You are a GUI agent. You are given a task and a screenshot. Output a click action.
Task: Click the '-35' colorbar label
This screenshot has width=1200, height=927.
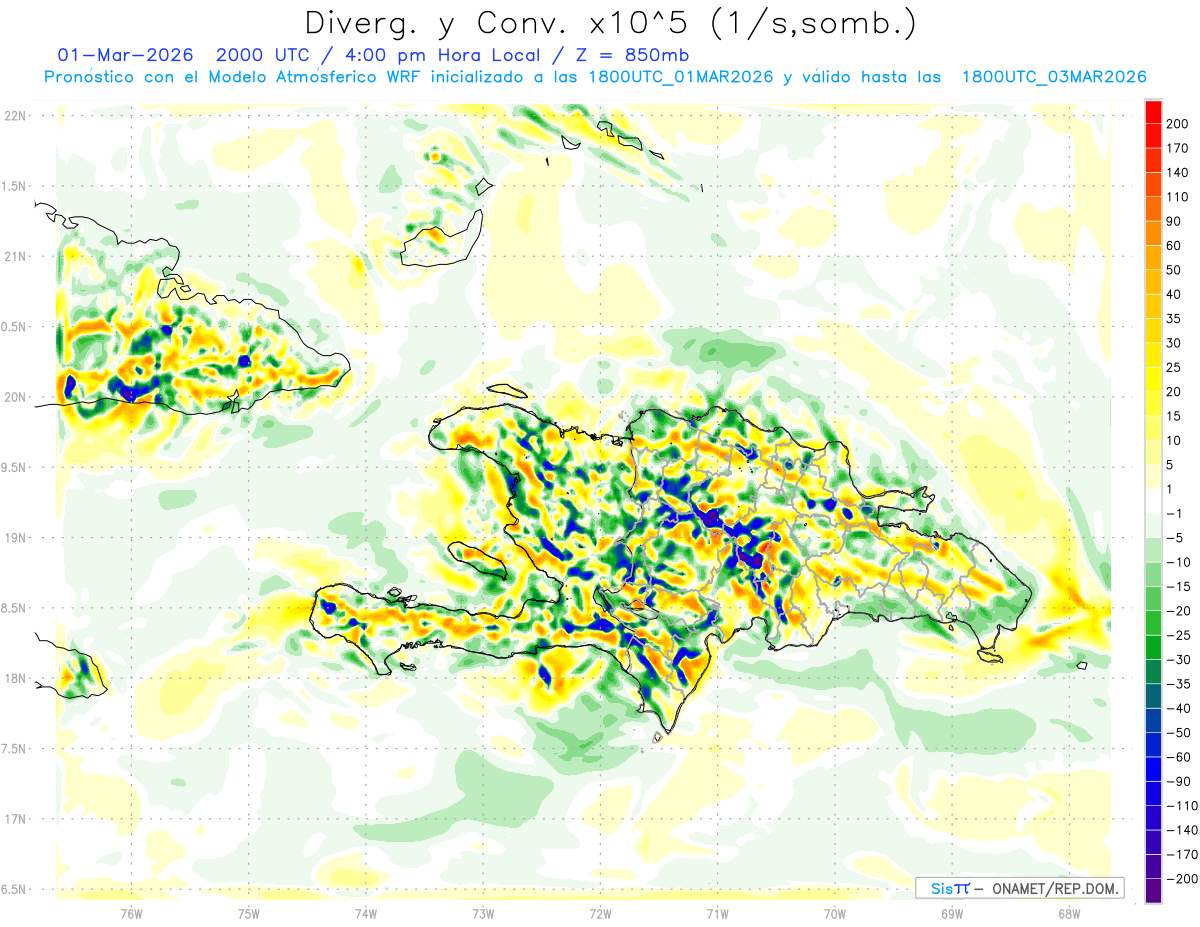click(x=1178, y=685)
